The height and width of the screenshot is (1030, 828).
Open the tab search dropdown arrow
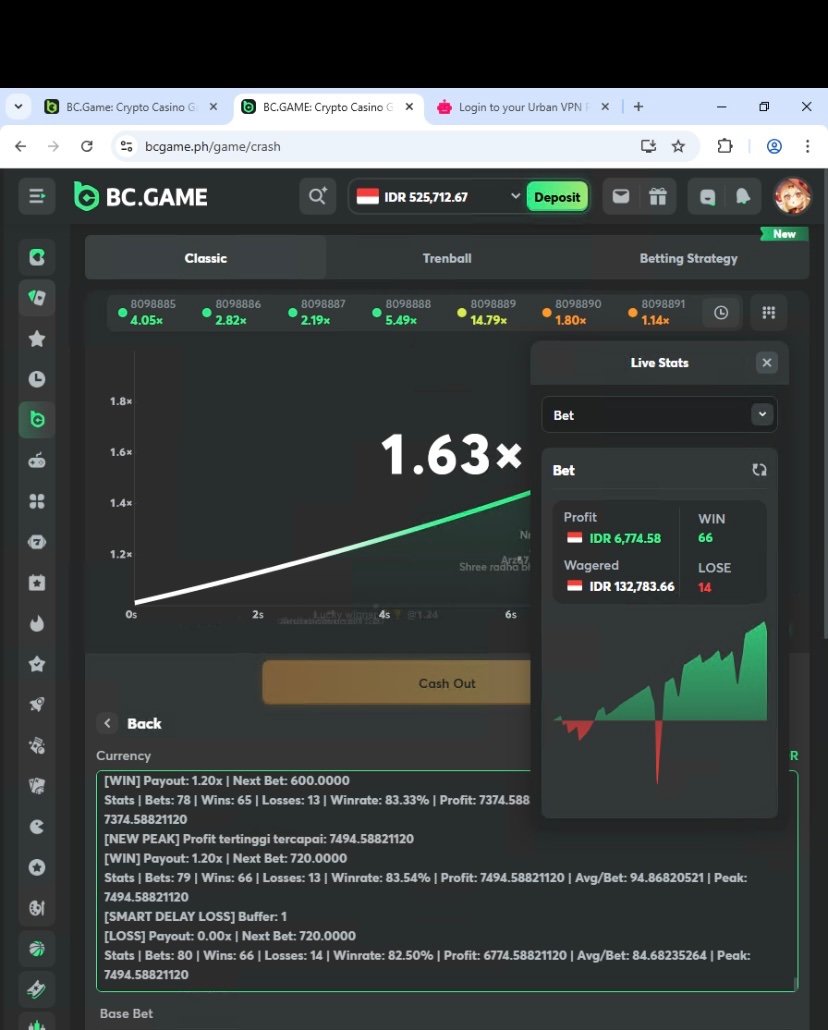18,106
